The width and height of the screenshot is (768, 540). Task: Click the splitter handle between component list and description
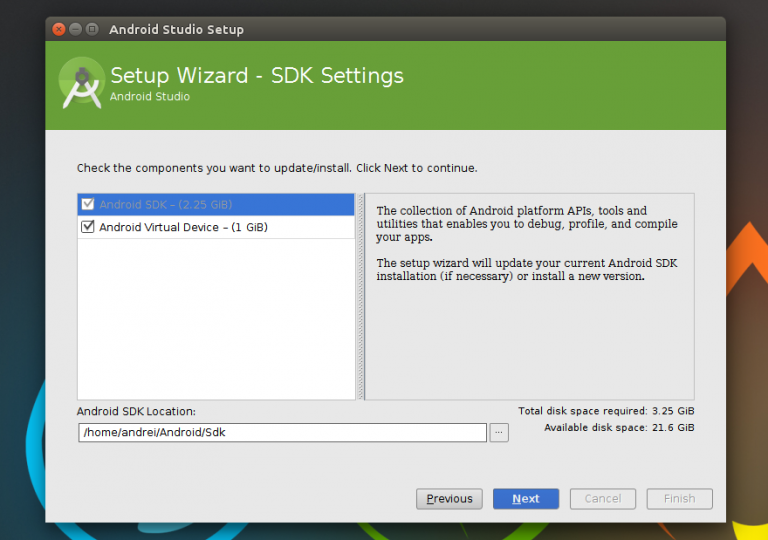pyautogui.click(x=360, y=296)
